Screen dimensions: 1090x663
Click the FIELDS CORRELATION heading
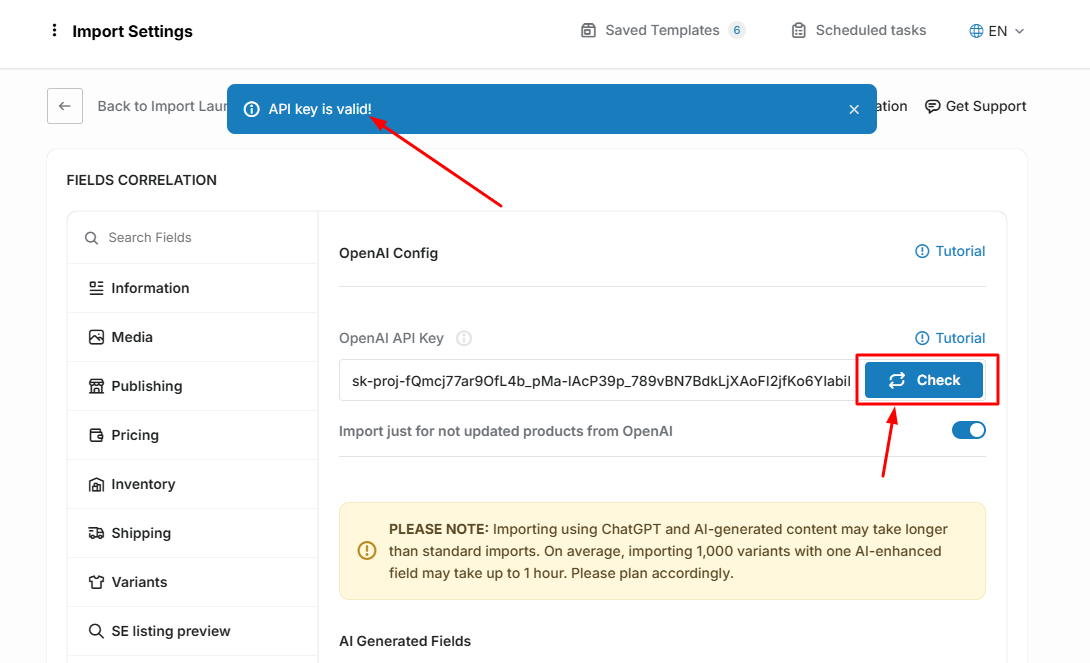(142, 180)
